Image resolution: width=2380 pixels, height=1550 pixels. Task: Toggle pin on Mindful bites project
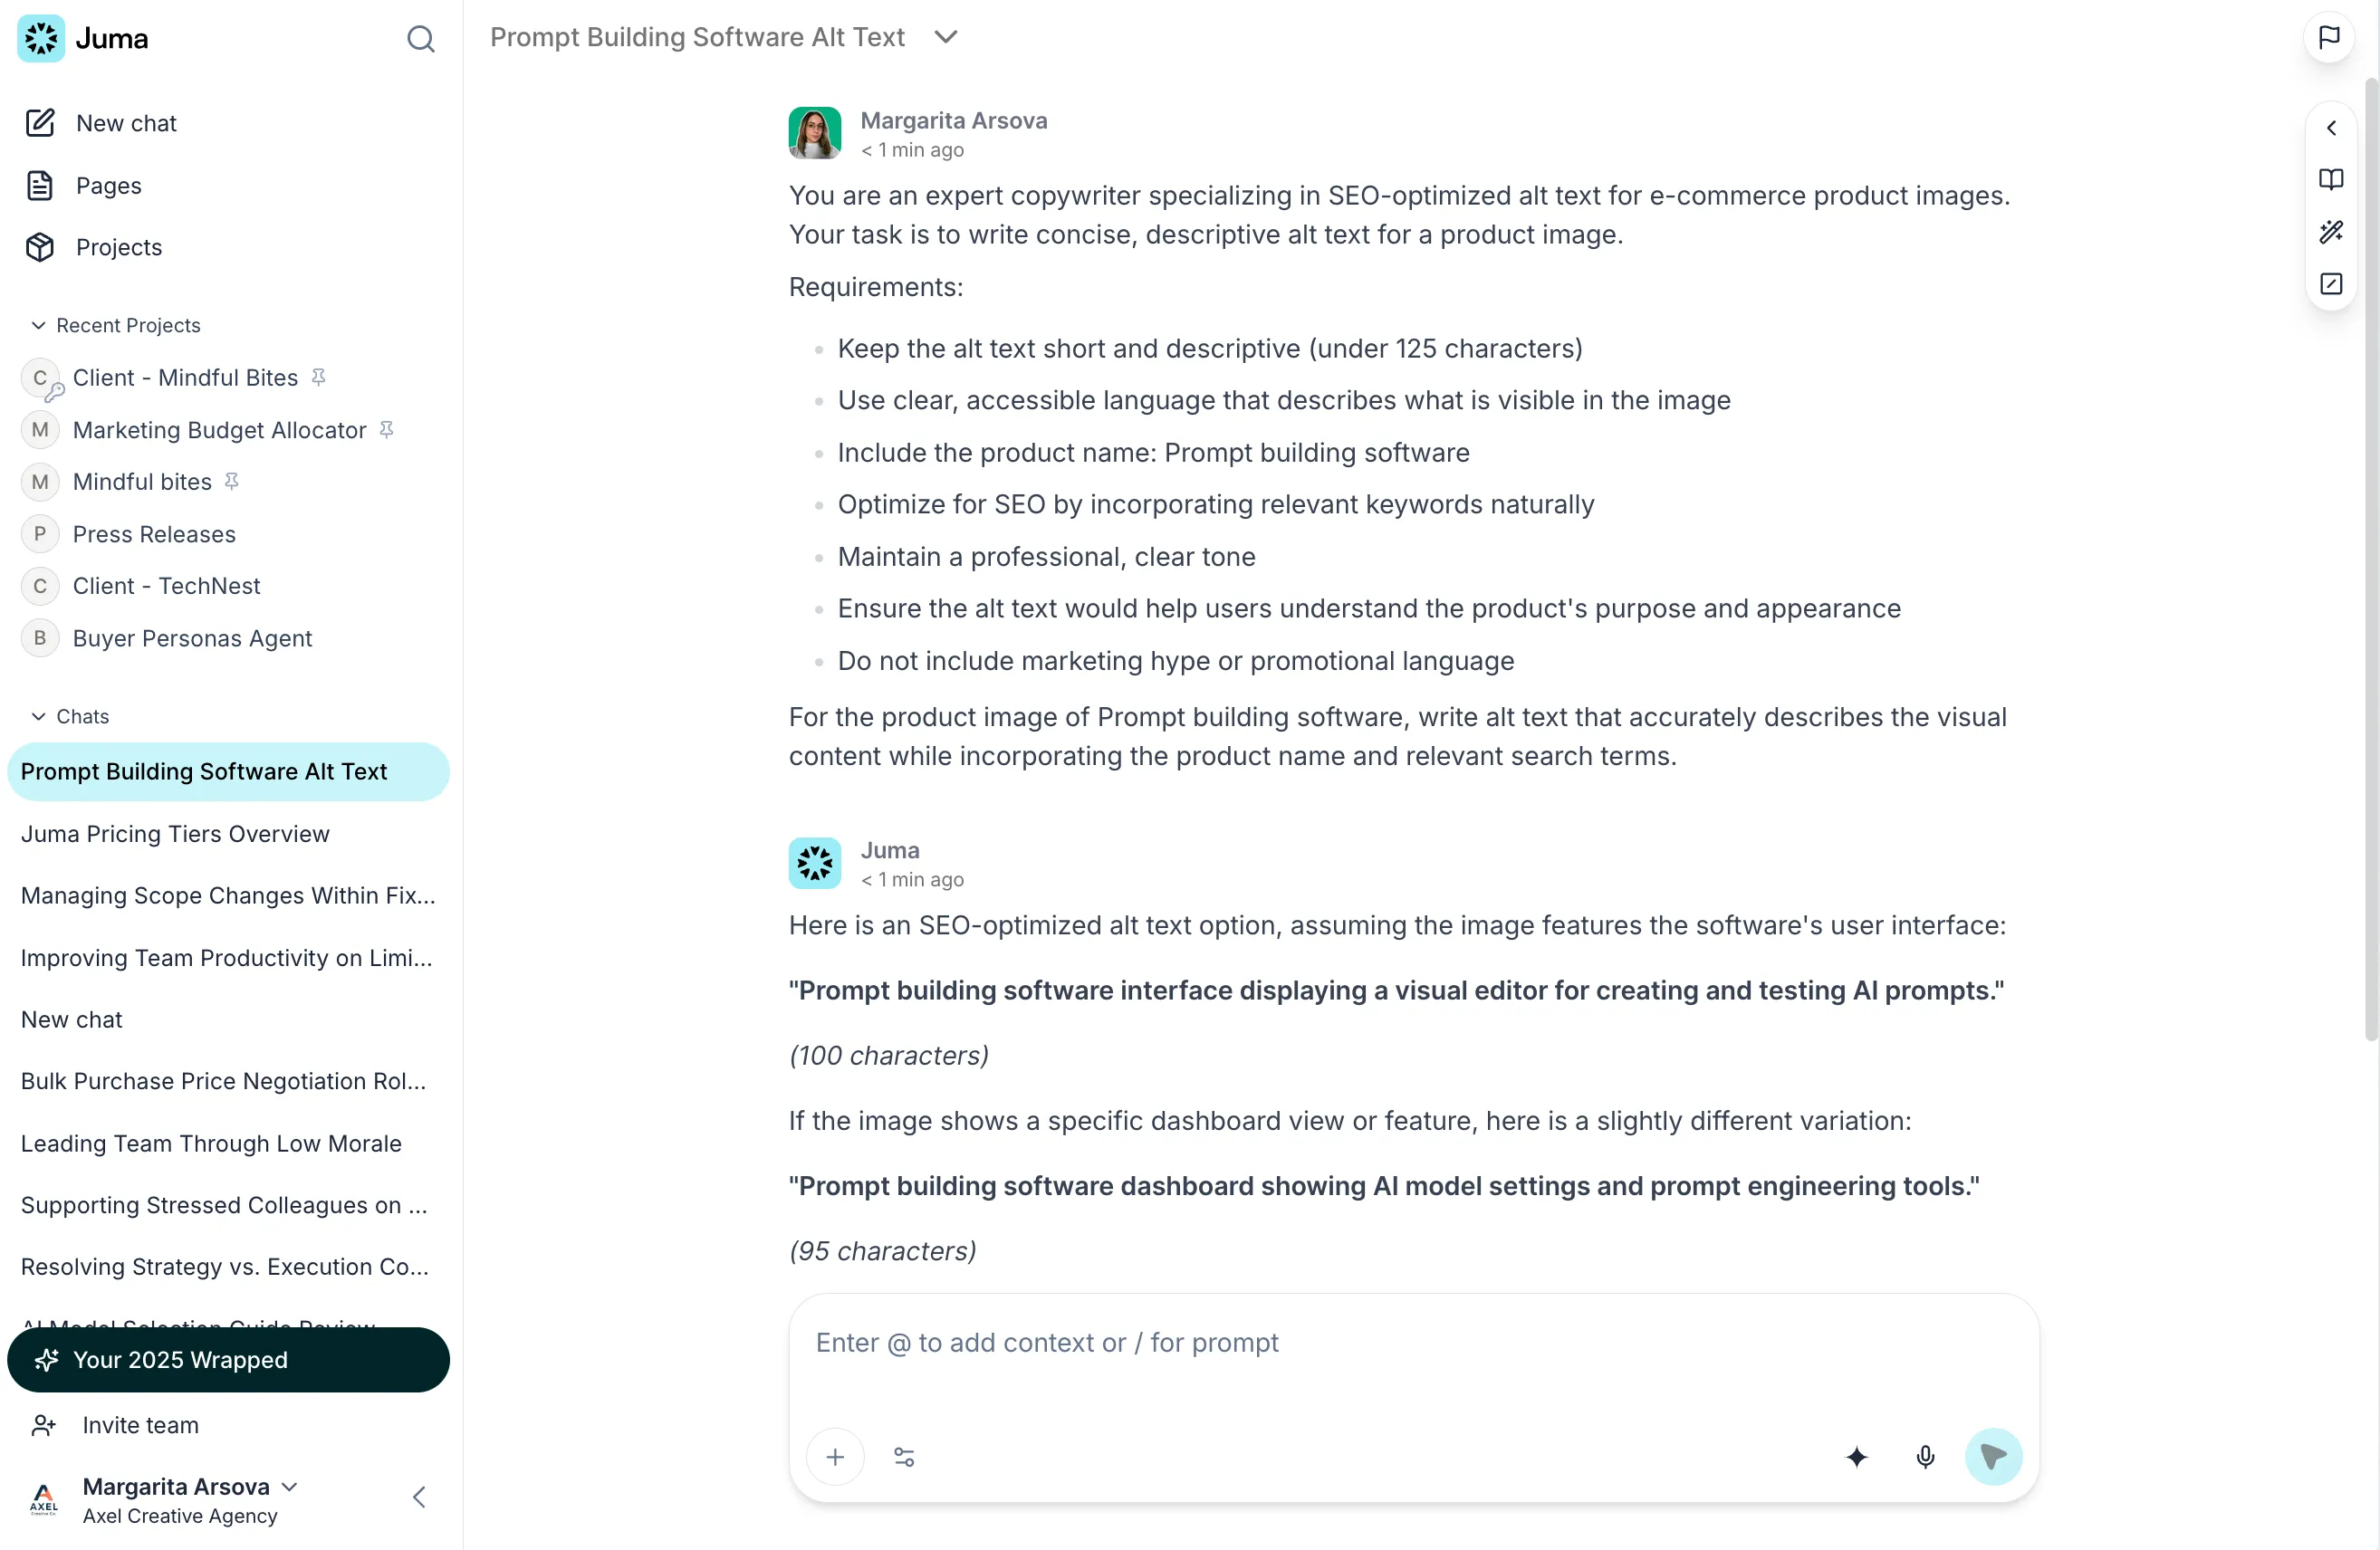(x=232, y=482)
